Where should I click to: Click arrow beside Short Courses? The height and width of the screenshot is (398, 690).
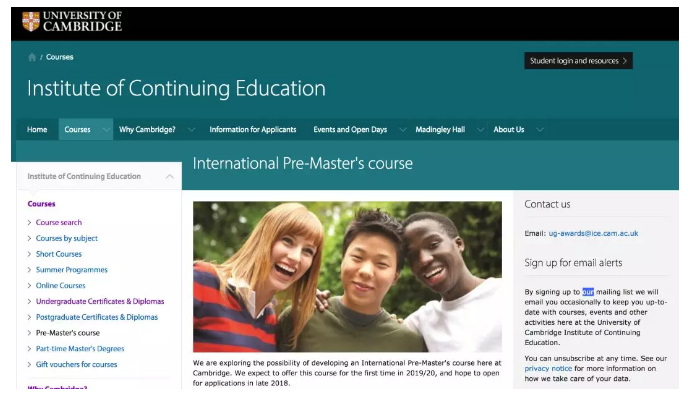pyautogui.click(x=29, y=254)
